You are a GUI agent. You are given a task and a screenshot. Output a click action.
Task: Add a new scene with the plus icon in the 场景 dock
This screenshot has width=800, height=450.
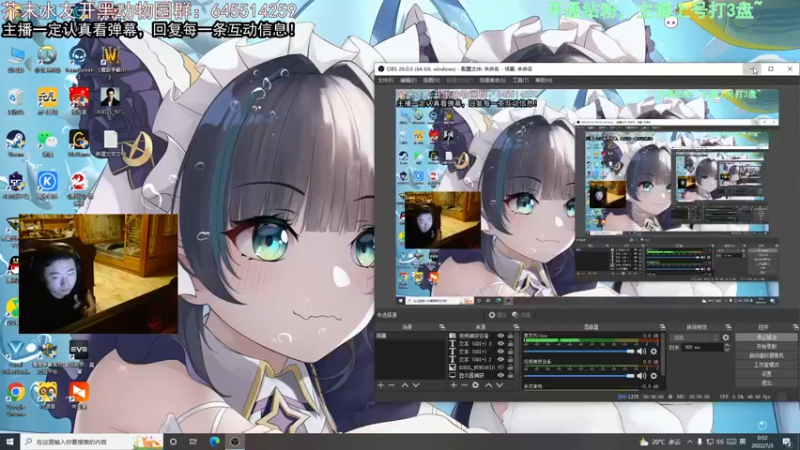pos(381,385)
